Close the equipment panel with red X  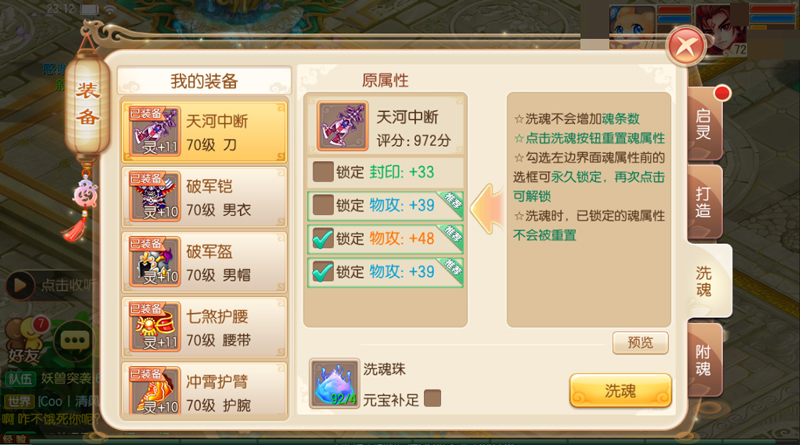click(x=686, y=46)
